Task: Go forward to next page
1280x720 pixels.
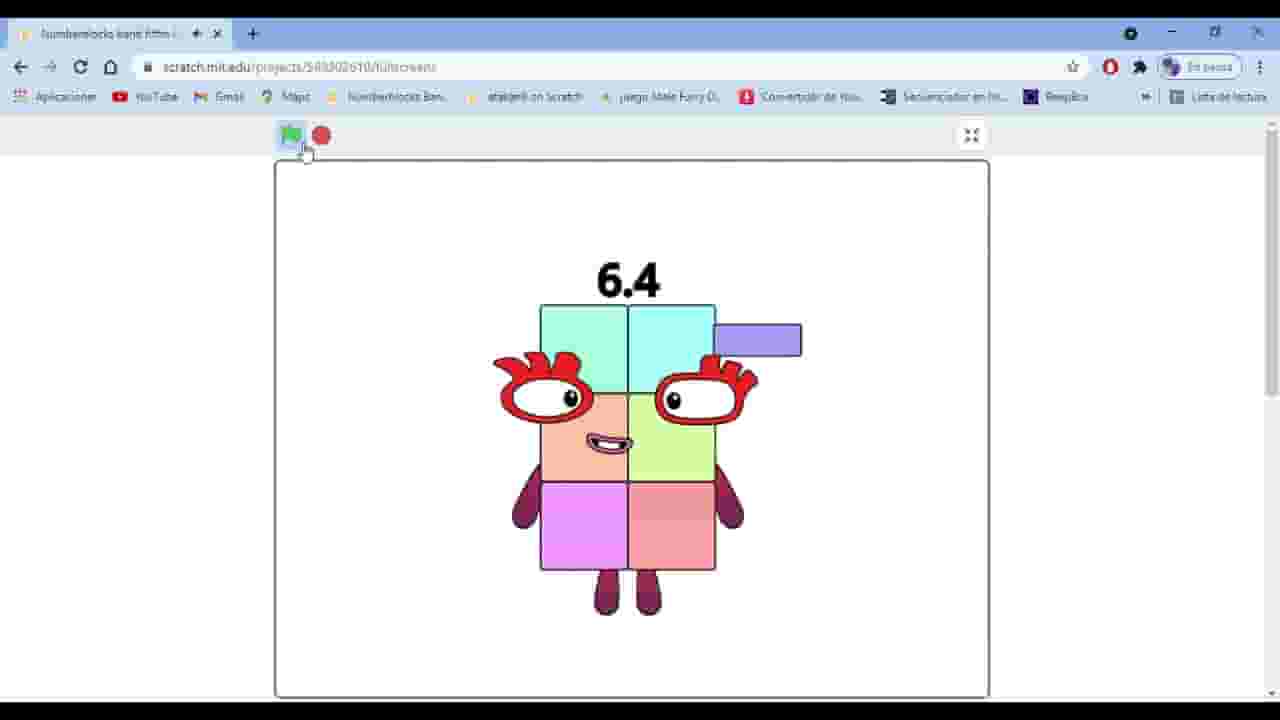Action: tap(51, 67)
